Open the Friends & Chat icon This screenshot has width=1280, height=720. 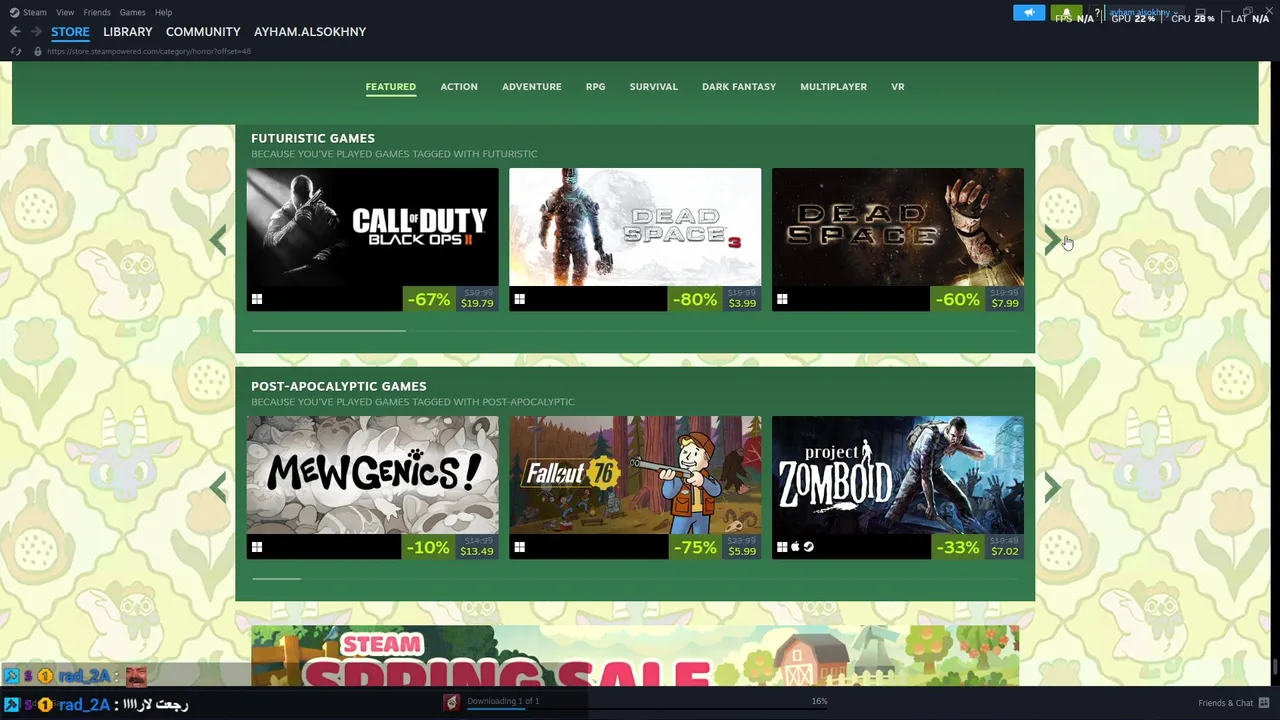coord(1264,703)
